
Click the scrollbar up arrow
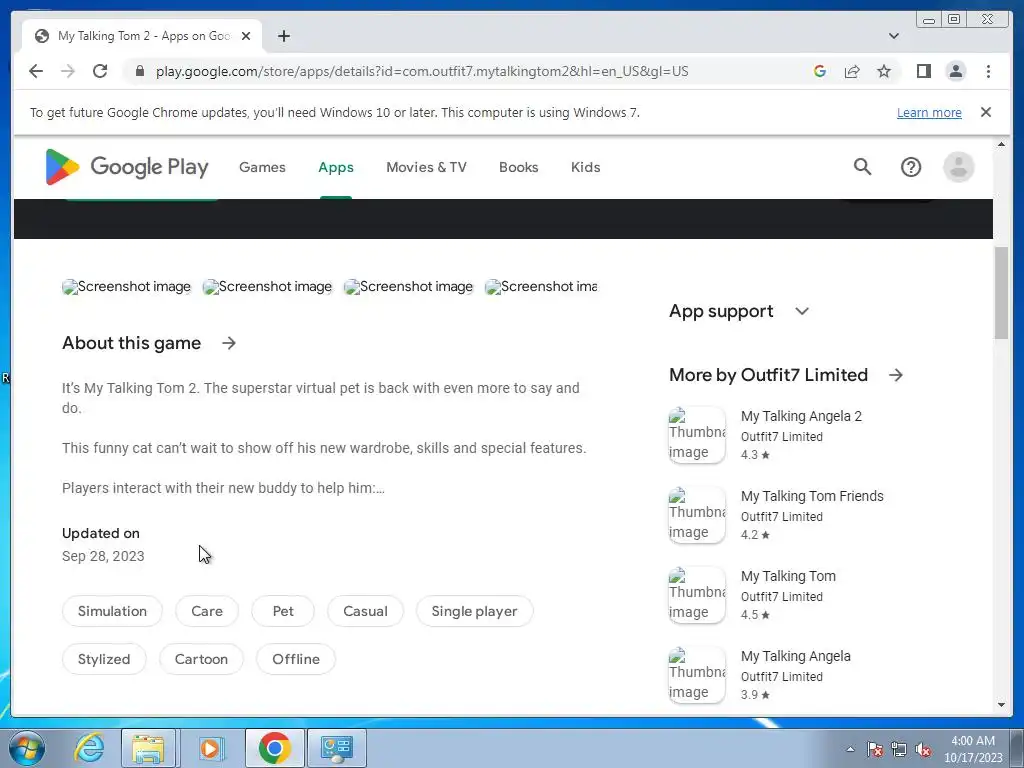click(1001, 144)
